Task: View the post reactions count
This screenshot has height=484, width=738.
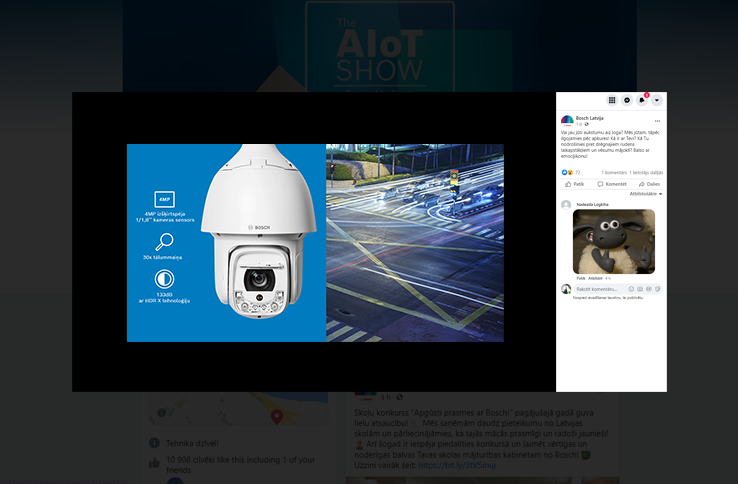Action: [571, 172]
